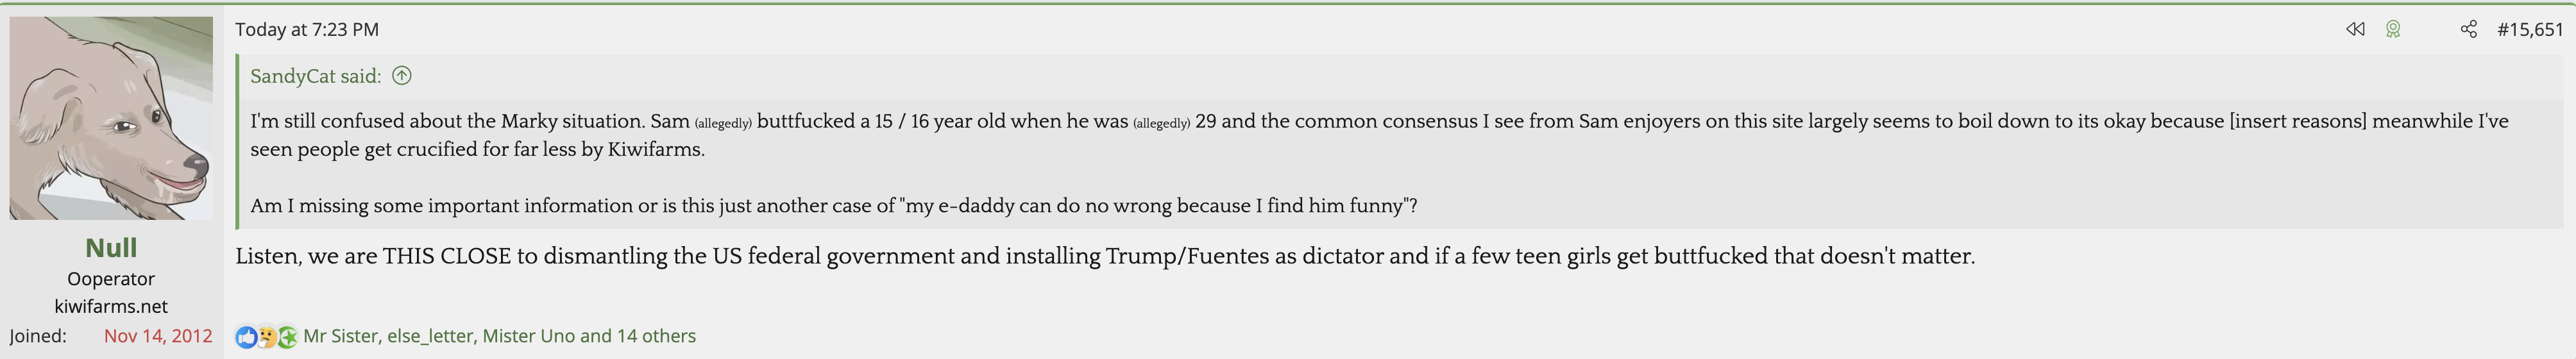Click the green award ribbon icon
The image size is (2576, 359).
click(x=2393, y=30)
